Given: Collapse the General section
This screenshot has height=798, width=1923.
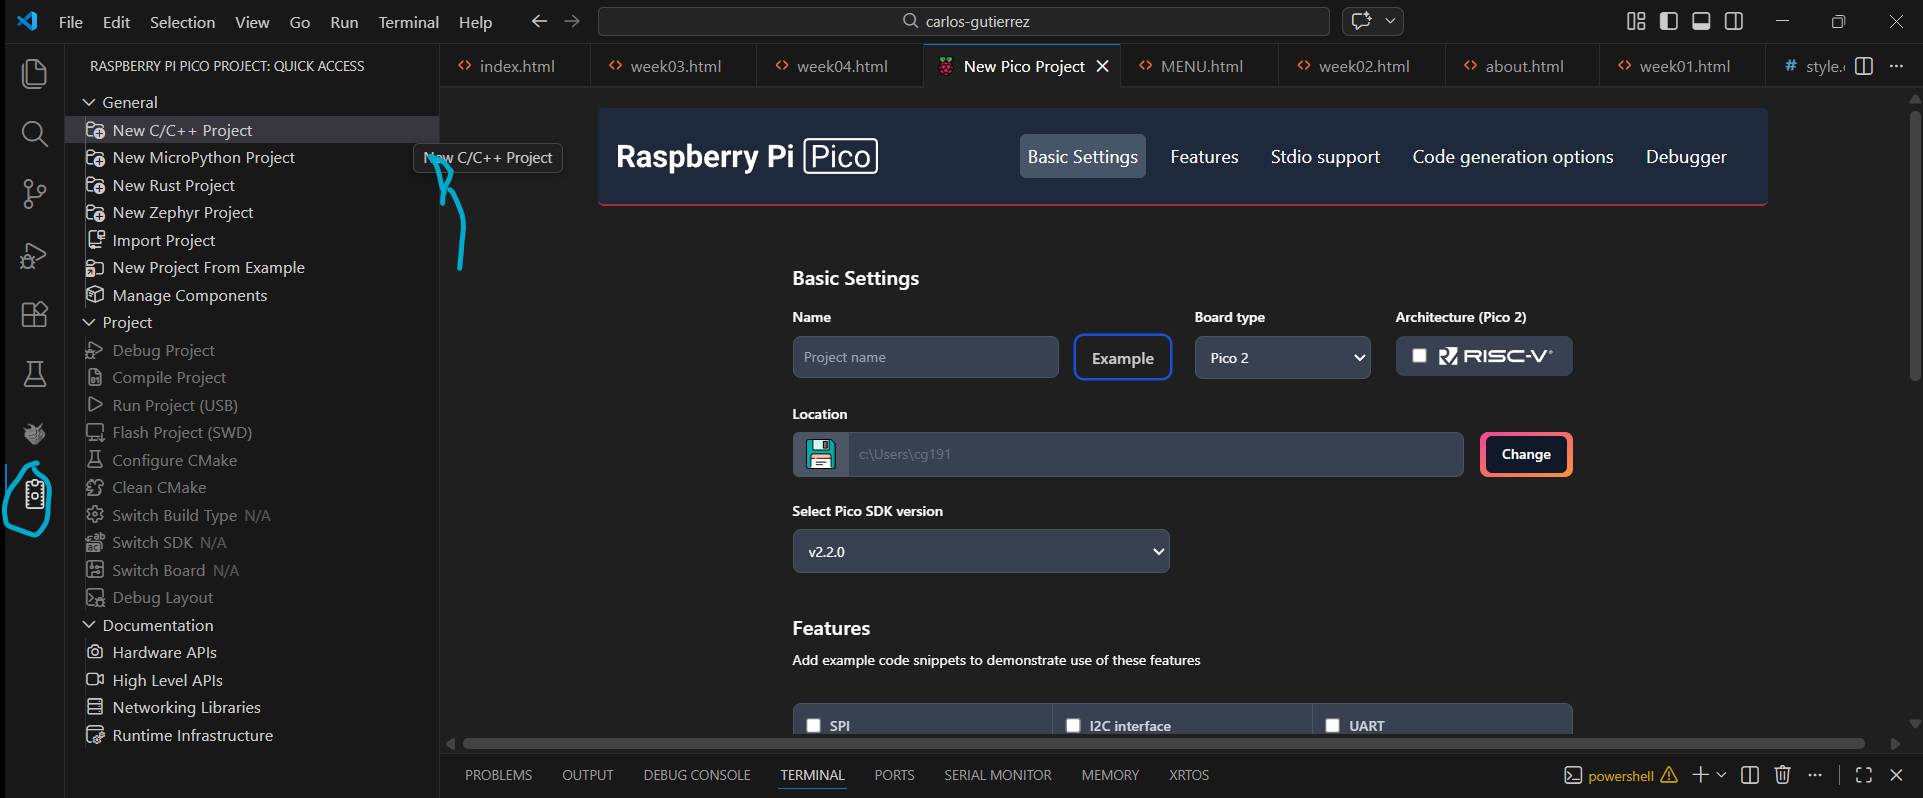Looking at the screenshot, I should (x=89, y=102).
